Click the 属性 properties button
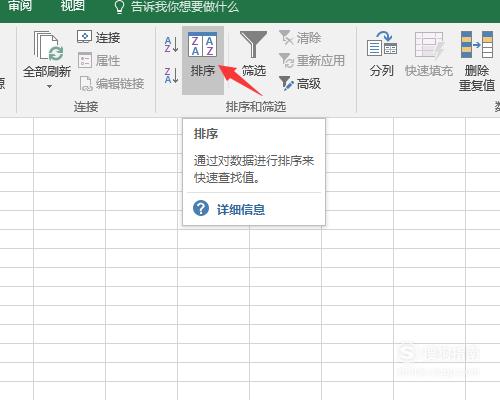Image resolution: width=500 pixels, height=400 pixels. tap(99, 60)
